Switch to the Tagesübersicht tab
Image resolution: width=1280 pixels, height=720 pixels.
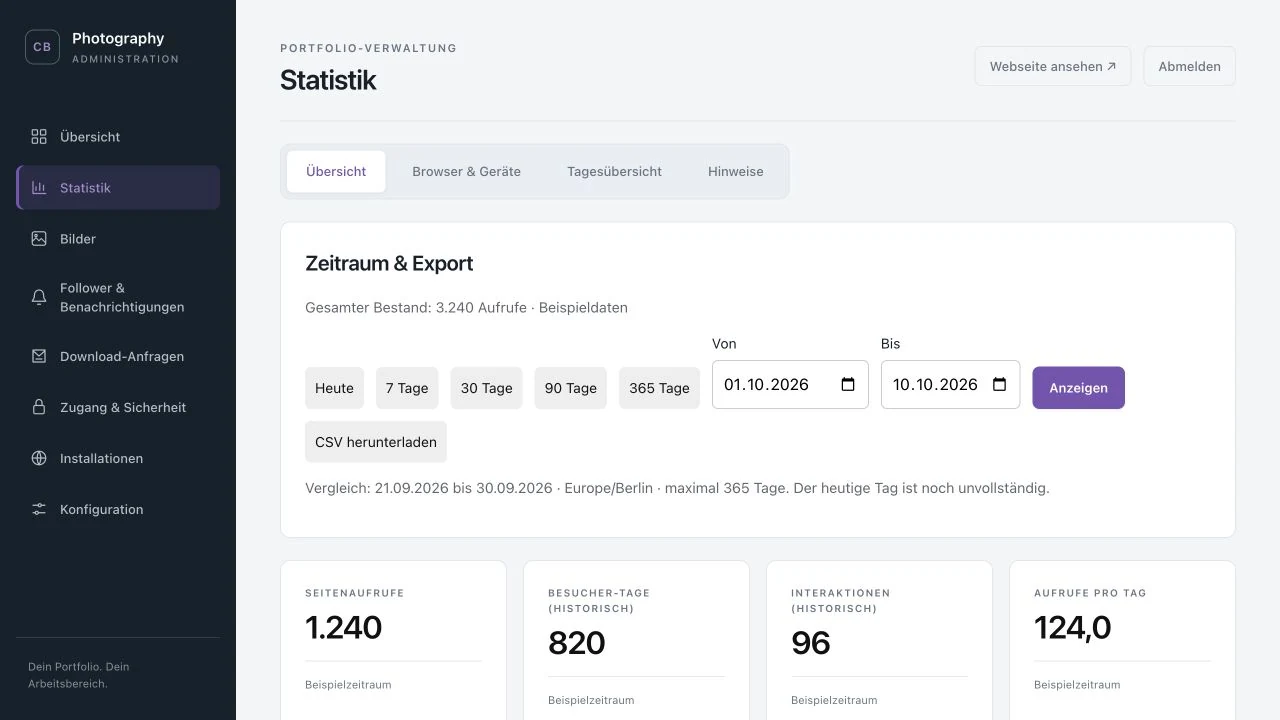(614, 172)
